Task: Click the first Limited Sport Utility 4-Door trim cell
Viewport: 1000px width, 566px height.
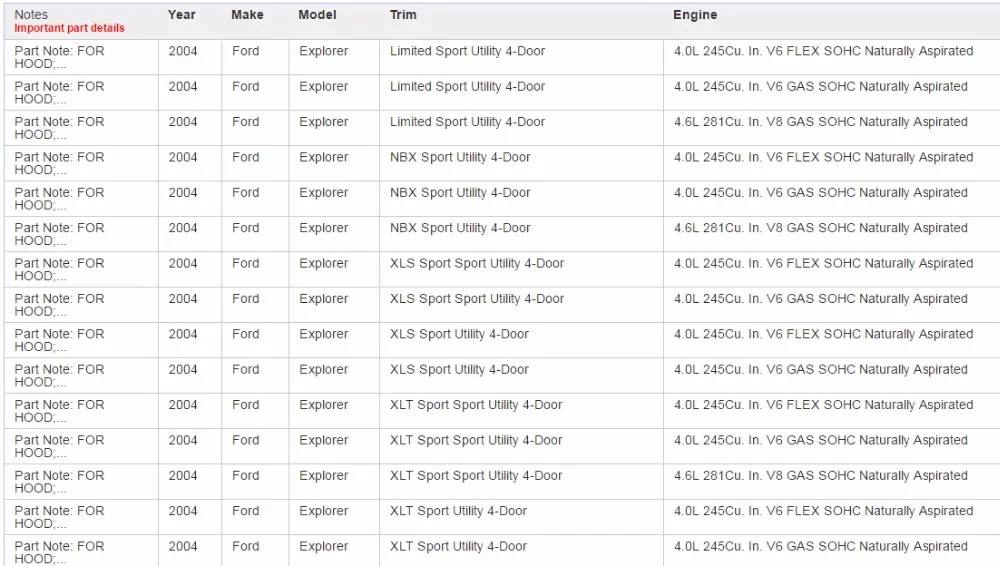Action: 467,51
